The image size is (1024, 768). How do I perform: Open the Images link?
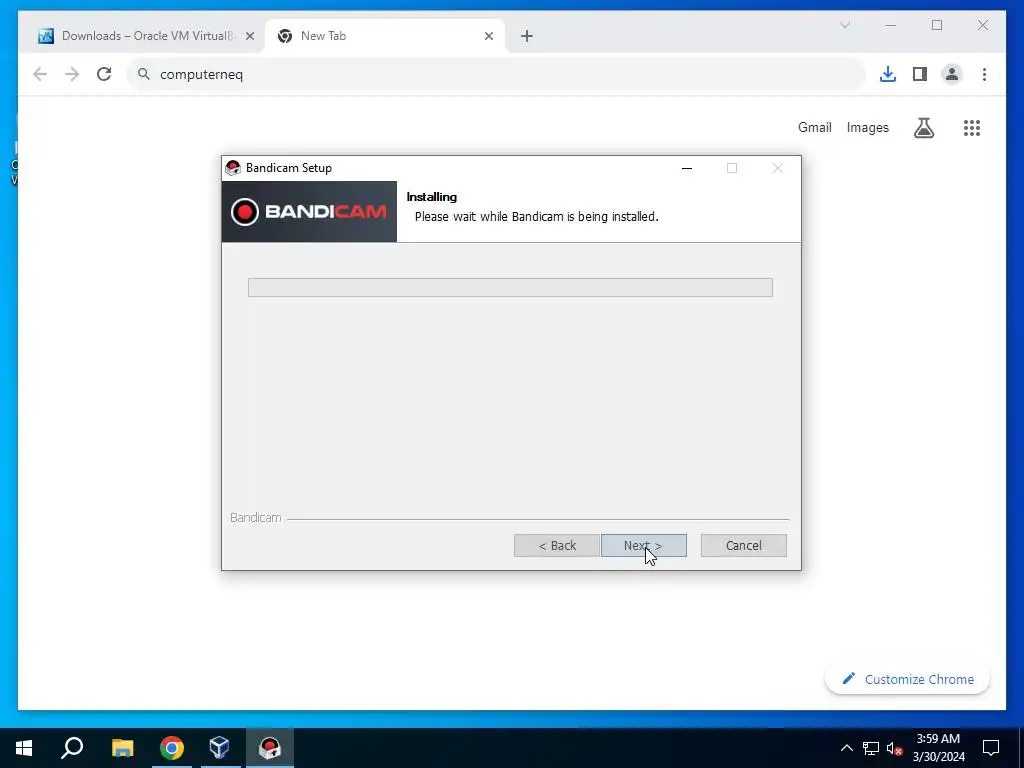click(x=867, y=128)
